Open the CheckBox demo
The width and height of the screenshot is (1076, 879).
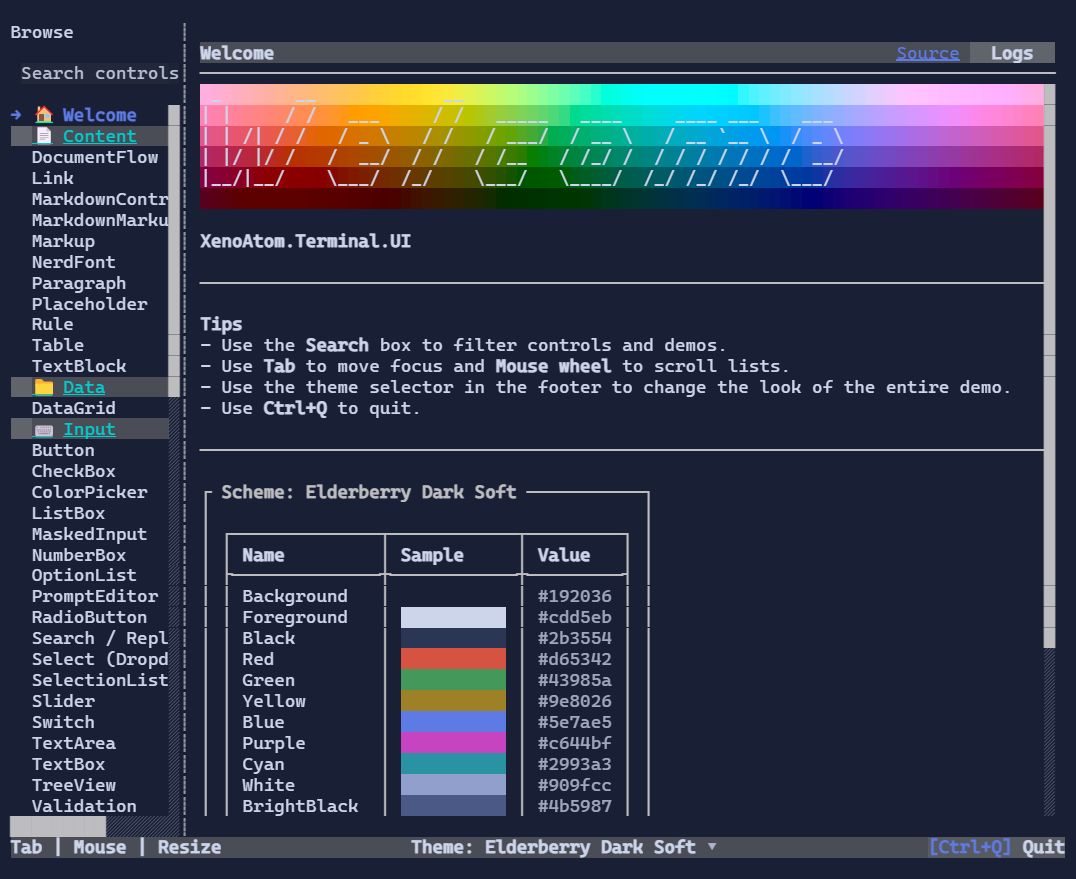coord(73,471)
